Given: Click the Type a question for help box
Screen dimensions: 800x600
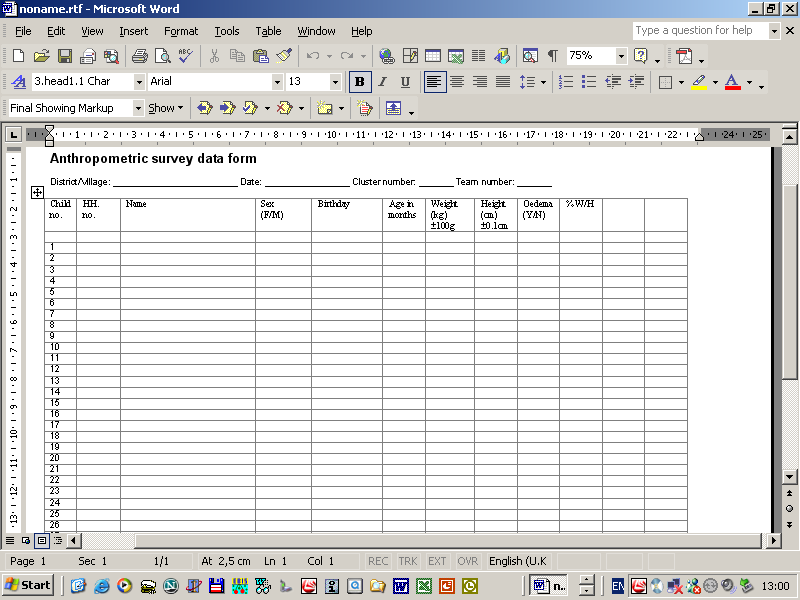Looking at the screenshot, I should (700, 31).
